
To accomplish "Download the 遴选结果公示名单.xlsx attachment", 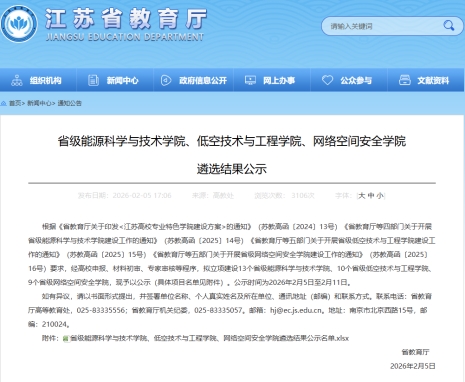I will click(209, 338).
